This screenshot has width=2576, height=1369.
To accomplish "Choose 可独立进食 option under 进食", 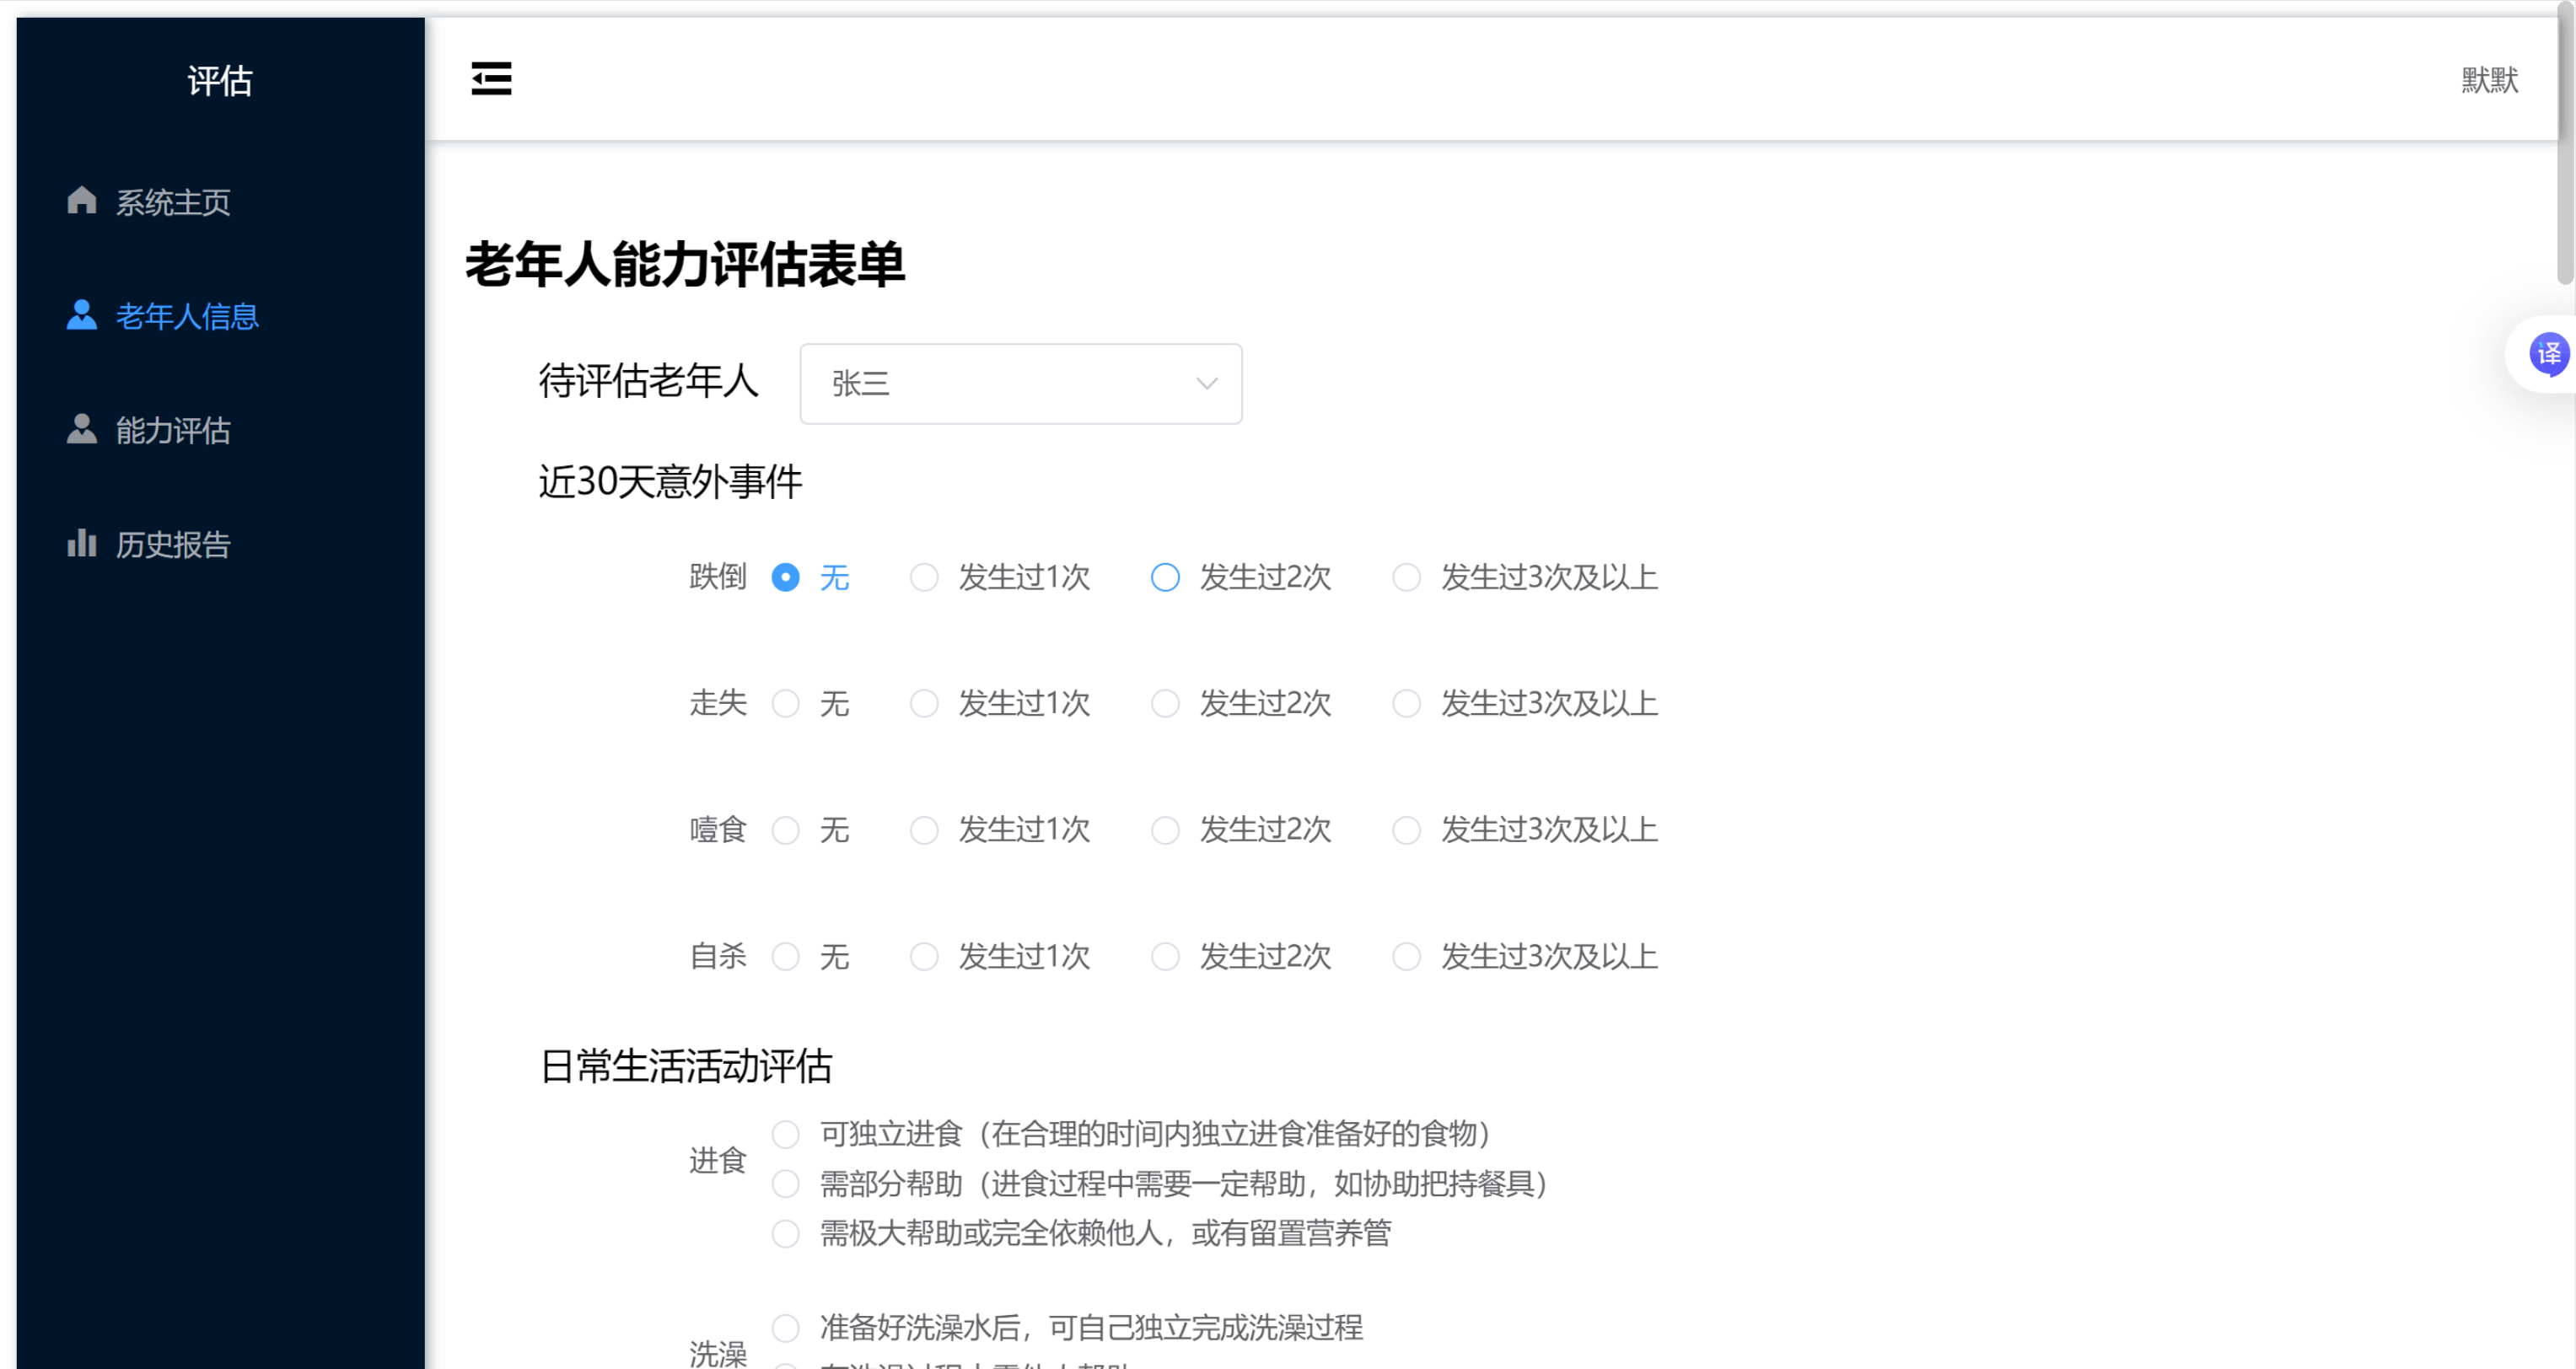I will pos(786,1134).
